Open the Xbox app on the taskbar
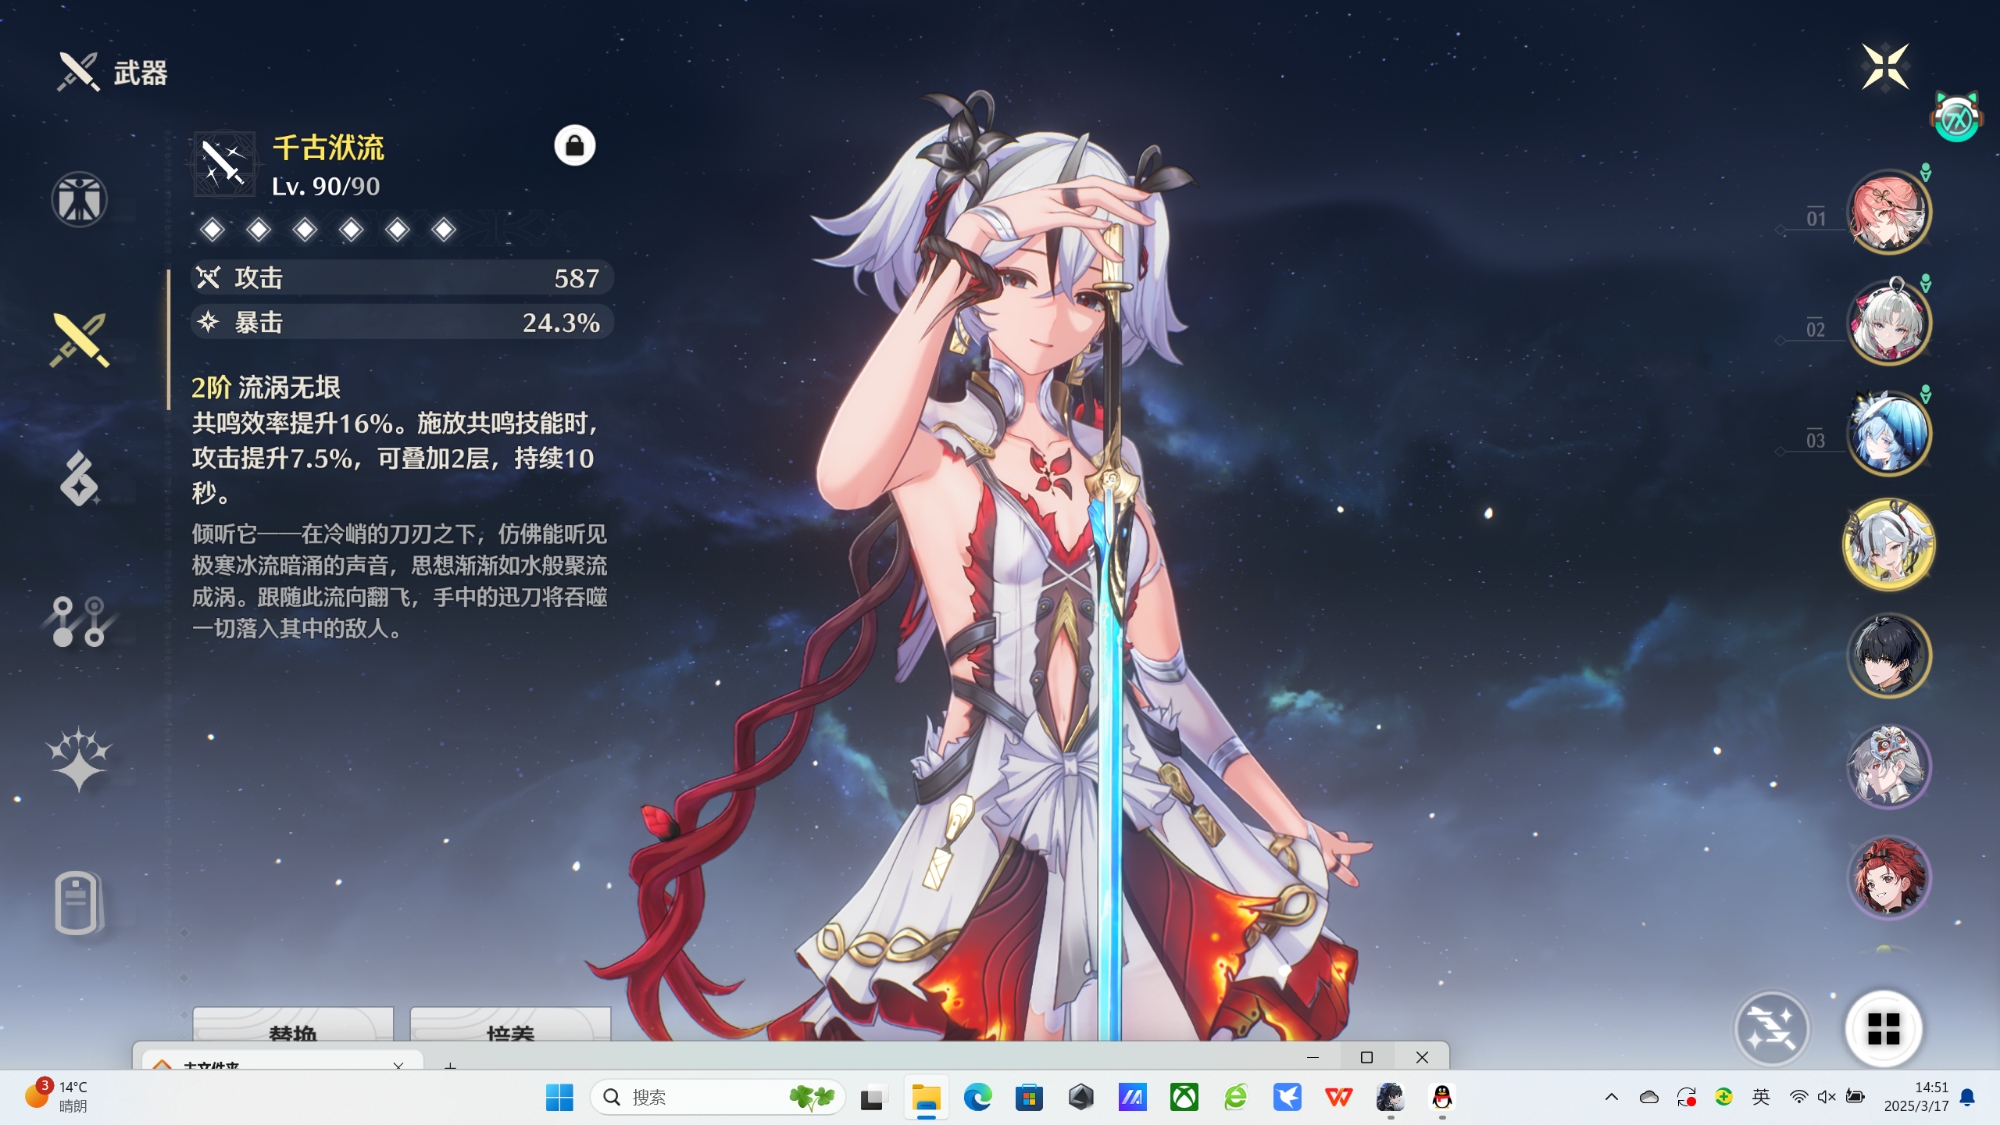 click(x=1184, y=1097)
